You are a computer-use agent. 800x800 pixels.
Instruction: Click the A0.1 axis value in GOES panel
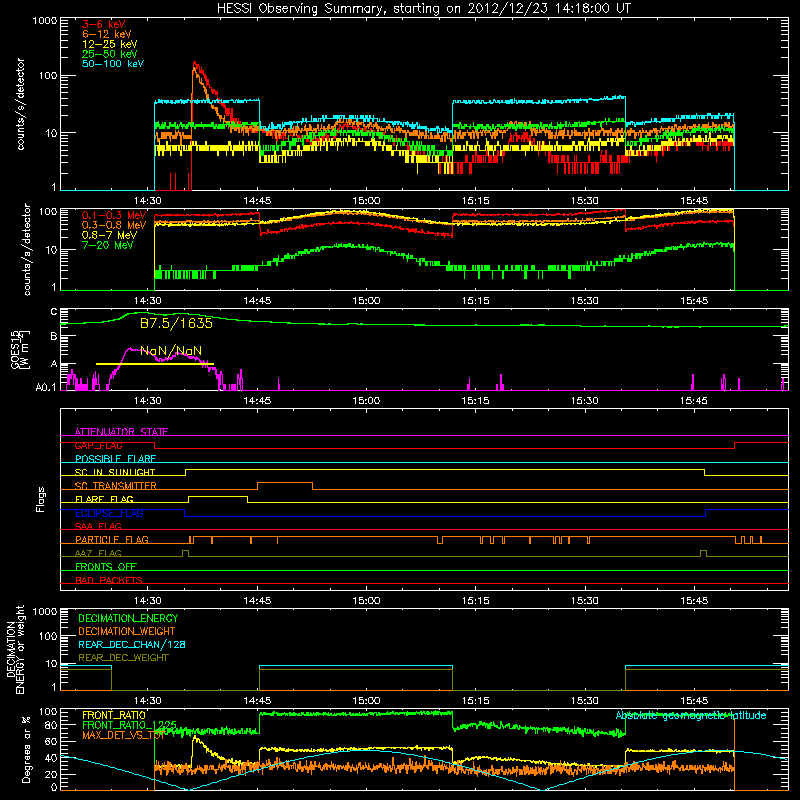coord(46,388)
